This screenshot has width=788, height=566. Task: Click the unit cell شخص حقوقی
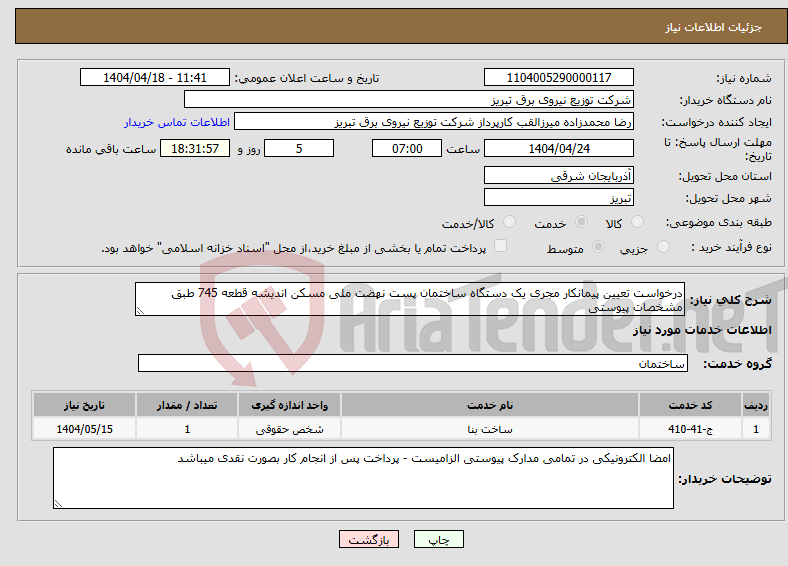tap(289, 429)
